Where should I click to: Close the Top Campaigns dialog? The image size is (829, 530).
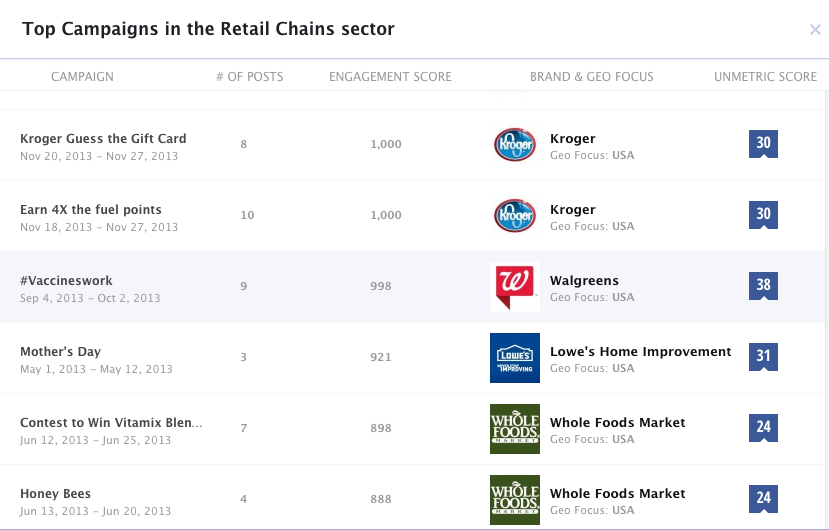(815, 30)
